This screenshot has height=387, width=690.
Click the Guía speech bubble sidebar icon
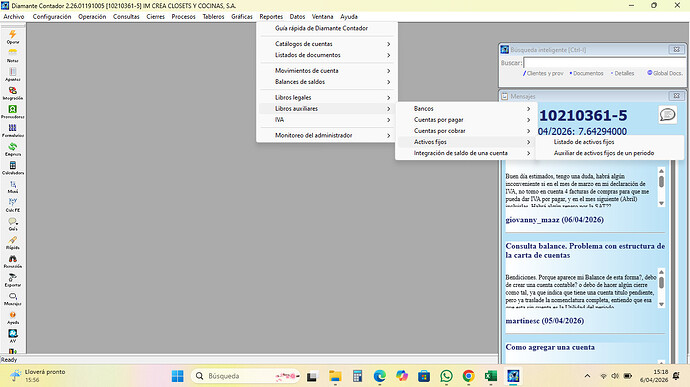13,224
